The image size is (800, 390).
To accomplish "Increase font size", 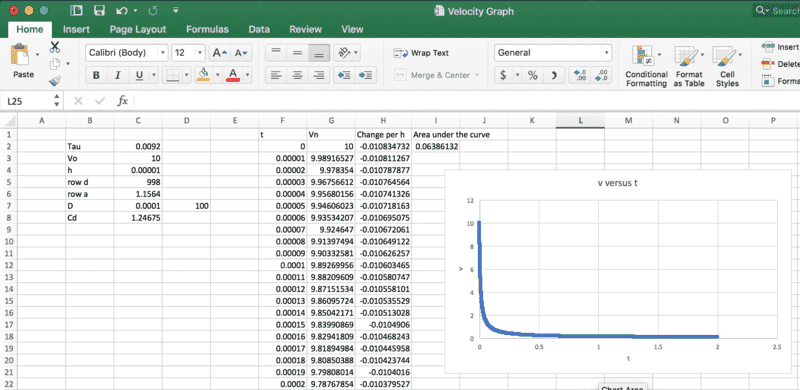I will (x=220, y=53).
